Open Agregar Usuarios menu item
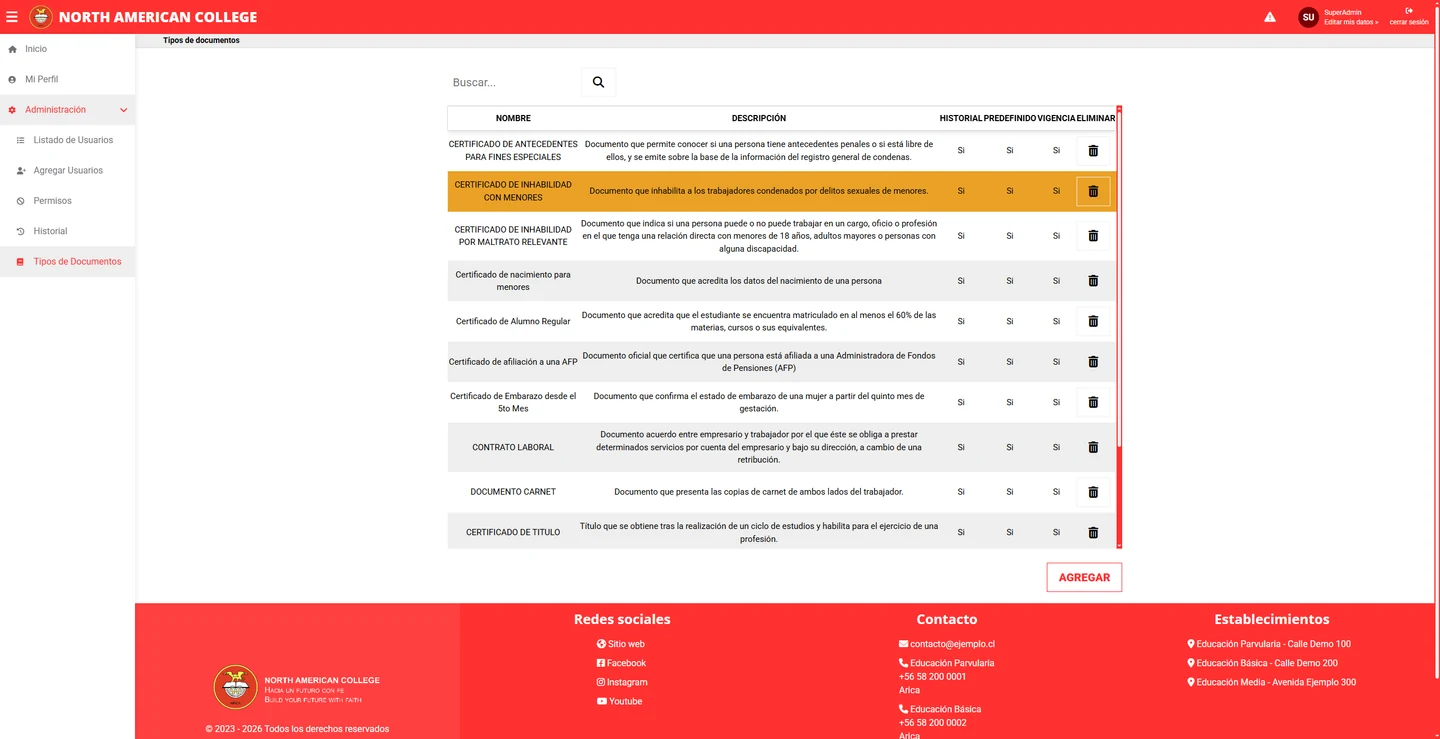Image resolution: width=1440 pixels, height=739 pixels. pyautogui.click(x=68, y=171)
